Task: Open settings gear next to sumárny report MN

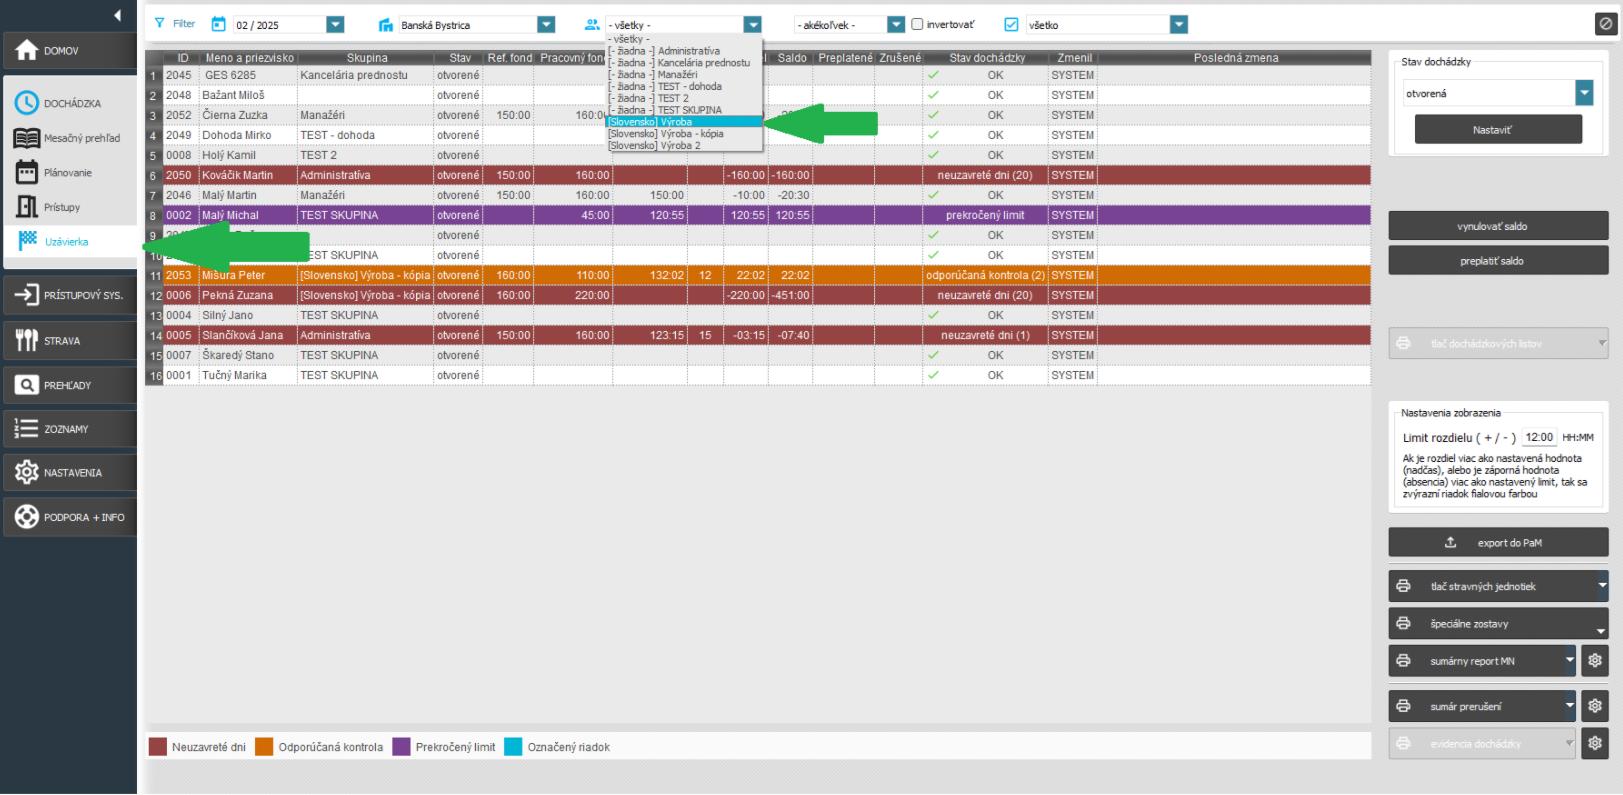Action: [1595, 661]
